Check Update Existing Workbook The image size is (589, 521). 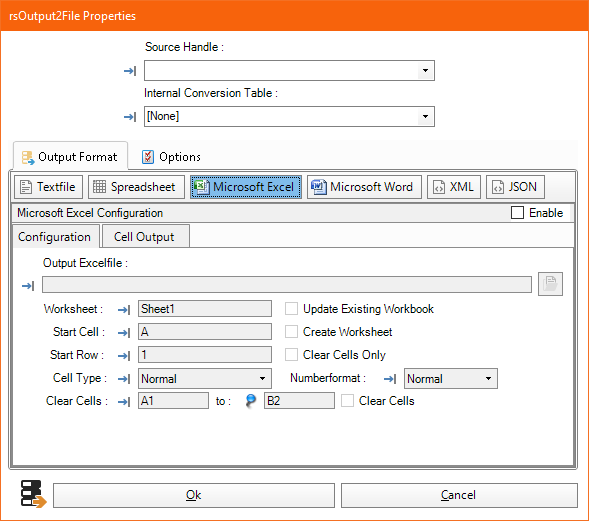tap(291, 309)
